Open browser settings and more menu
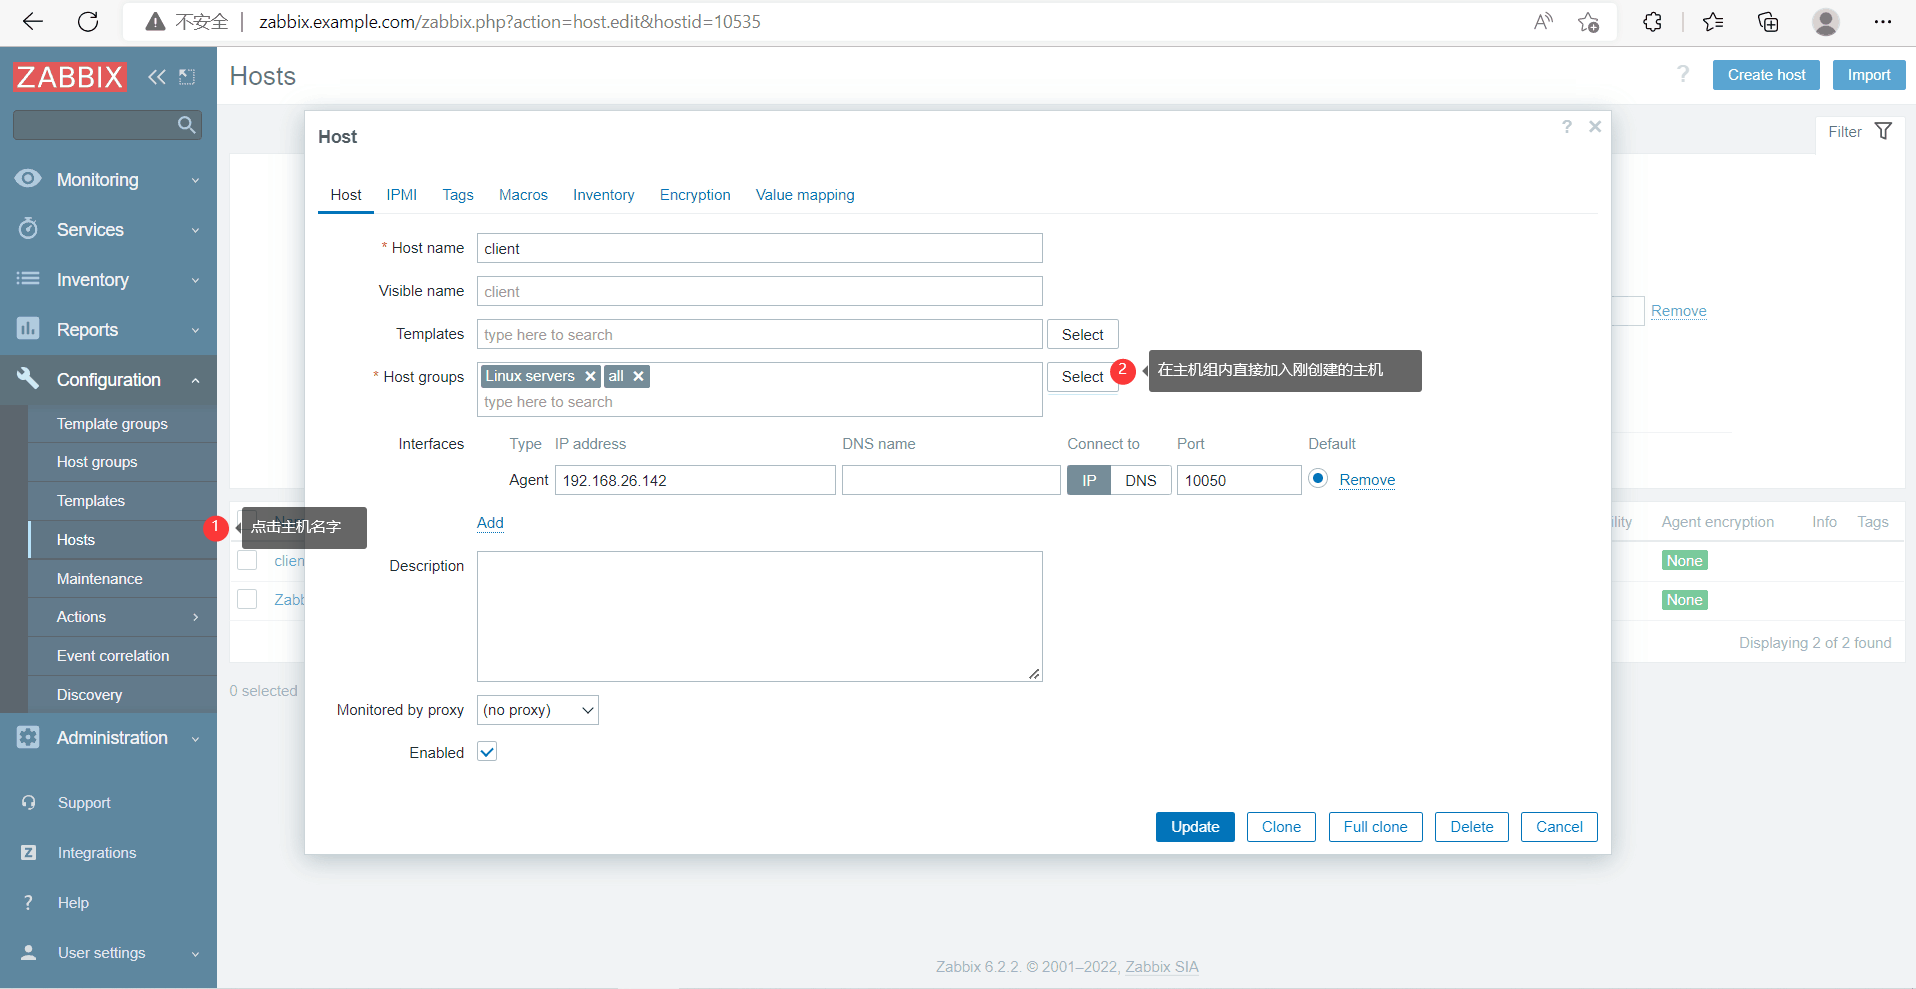Image resolution: width=1916 pixels, height=989 pixels. 1883,22
